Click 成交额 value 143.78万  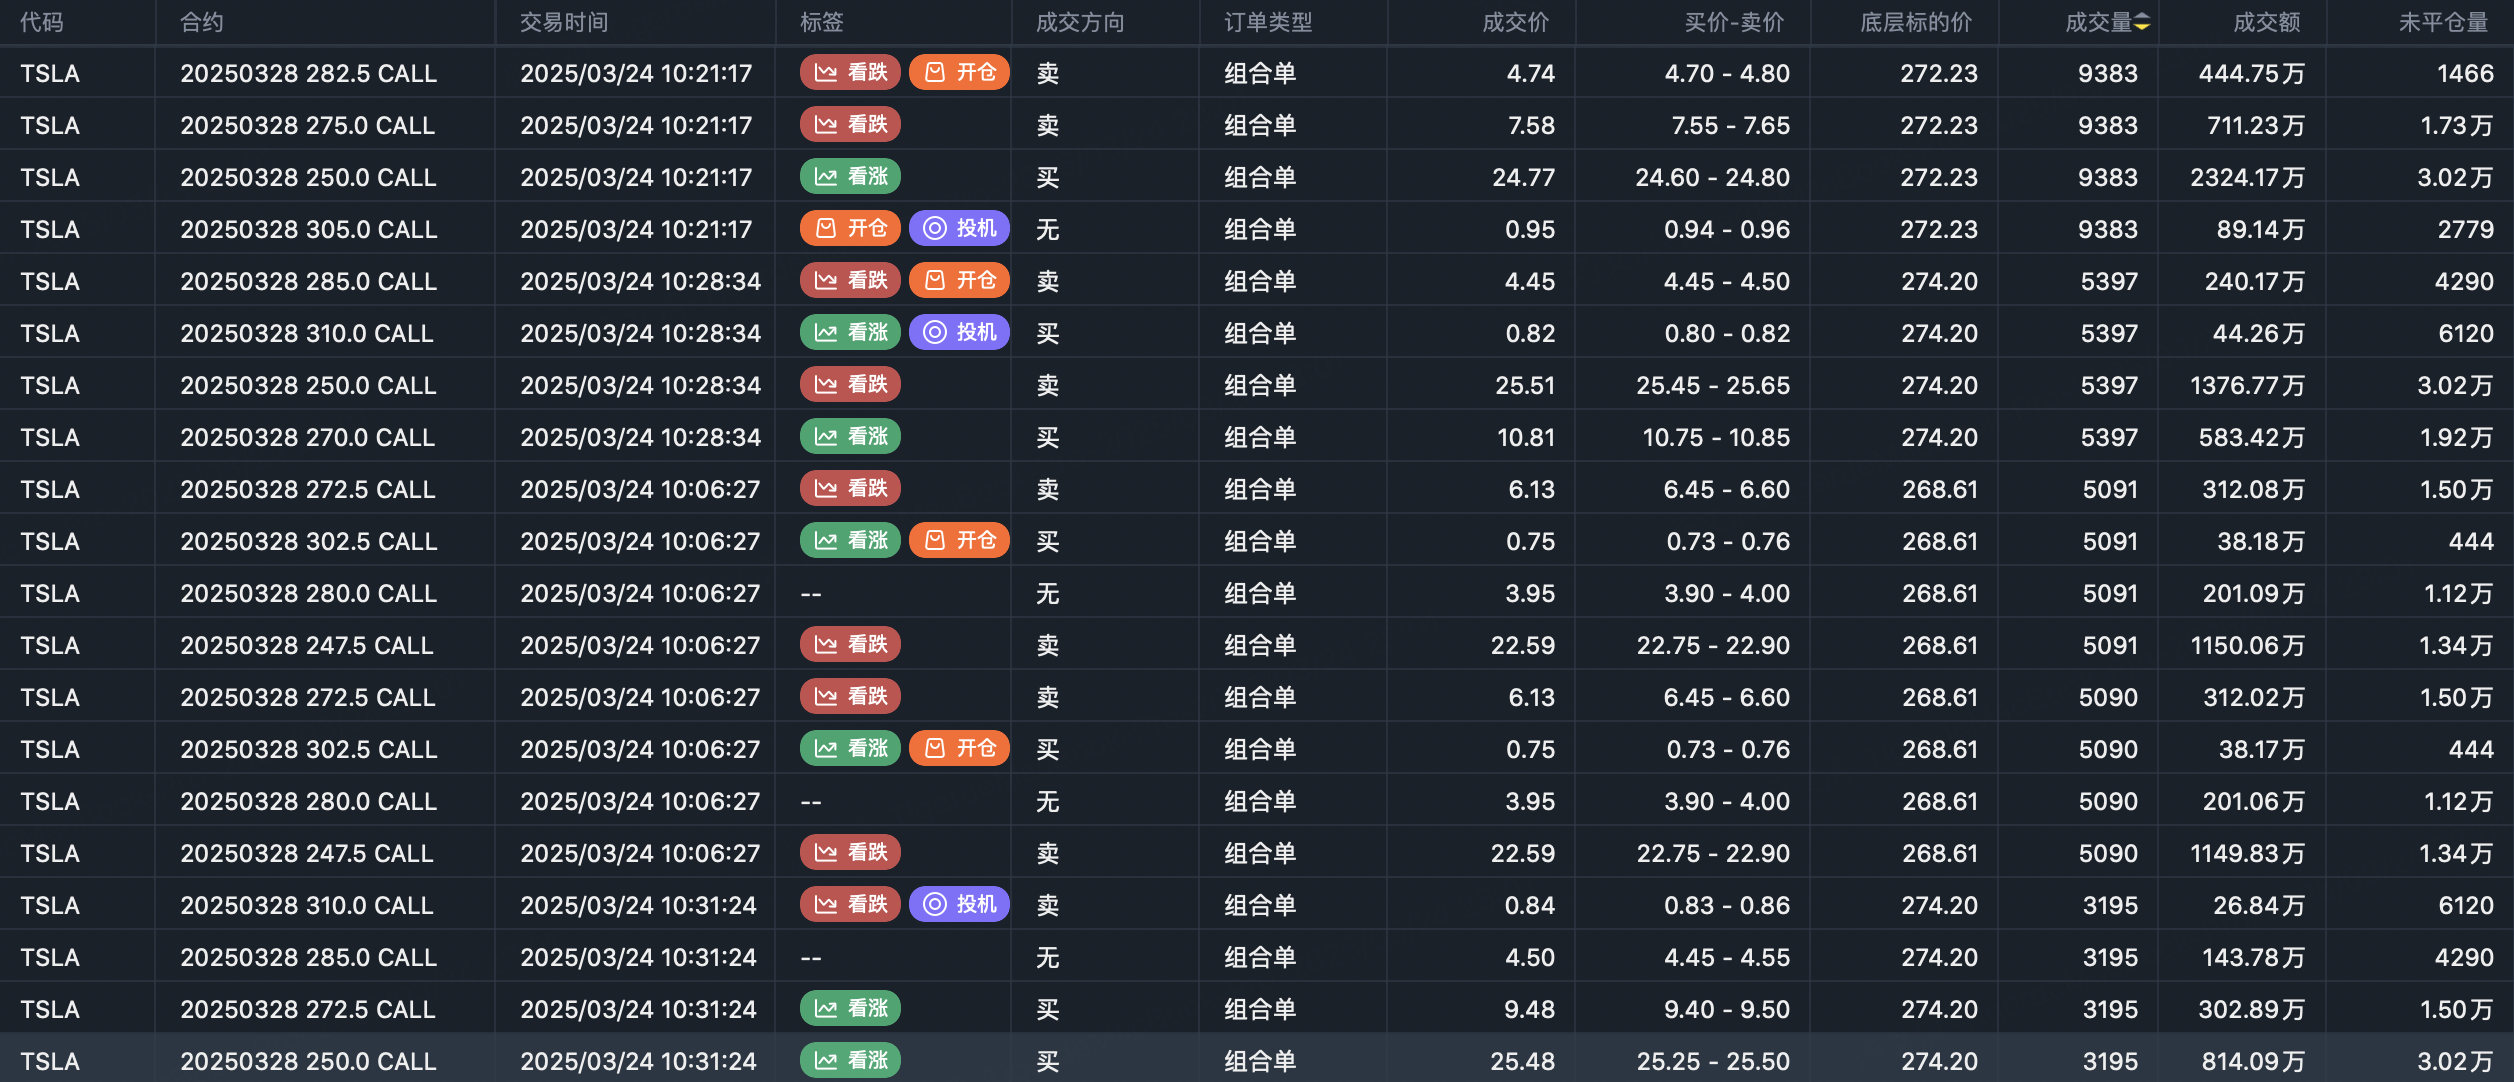[2253, 958]
